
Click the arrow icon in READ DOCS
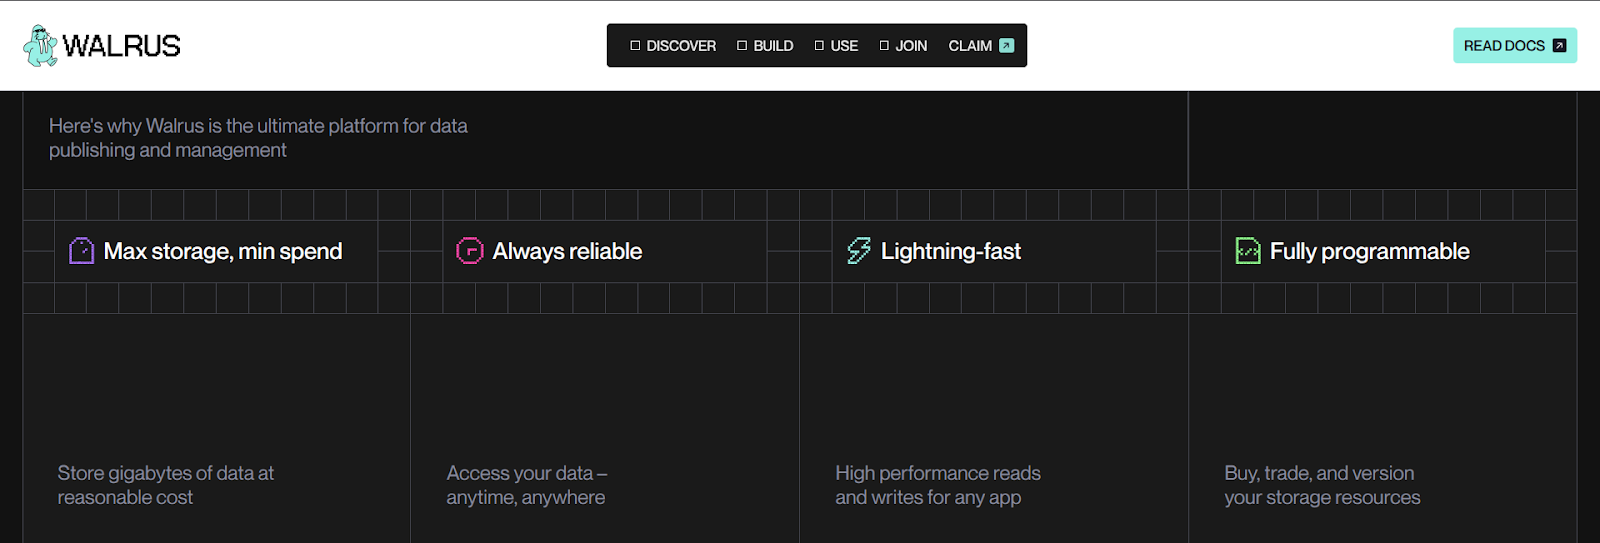[x=1559, y=46]
